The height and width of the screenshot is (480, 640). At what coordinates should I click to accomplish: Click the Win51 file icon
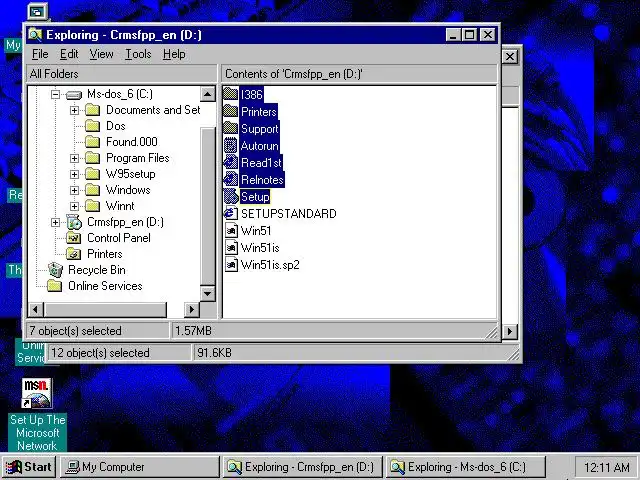click(x=231, y=231)
